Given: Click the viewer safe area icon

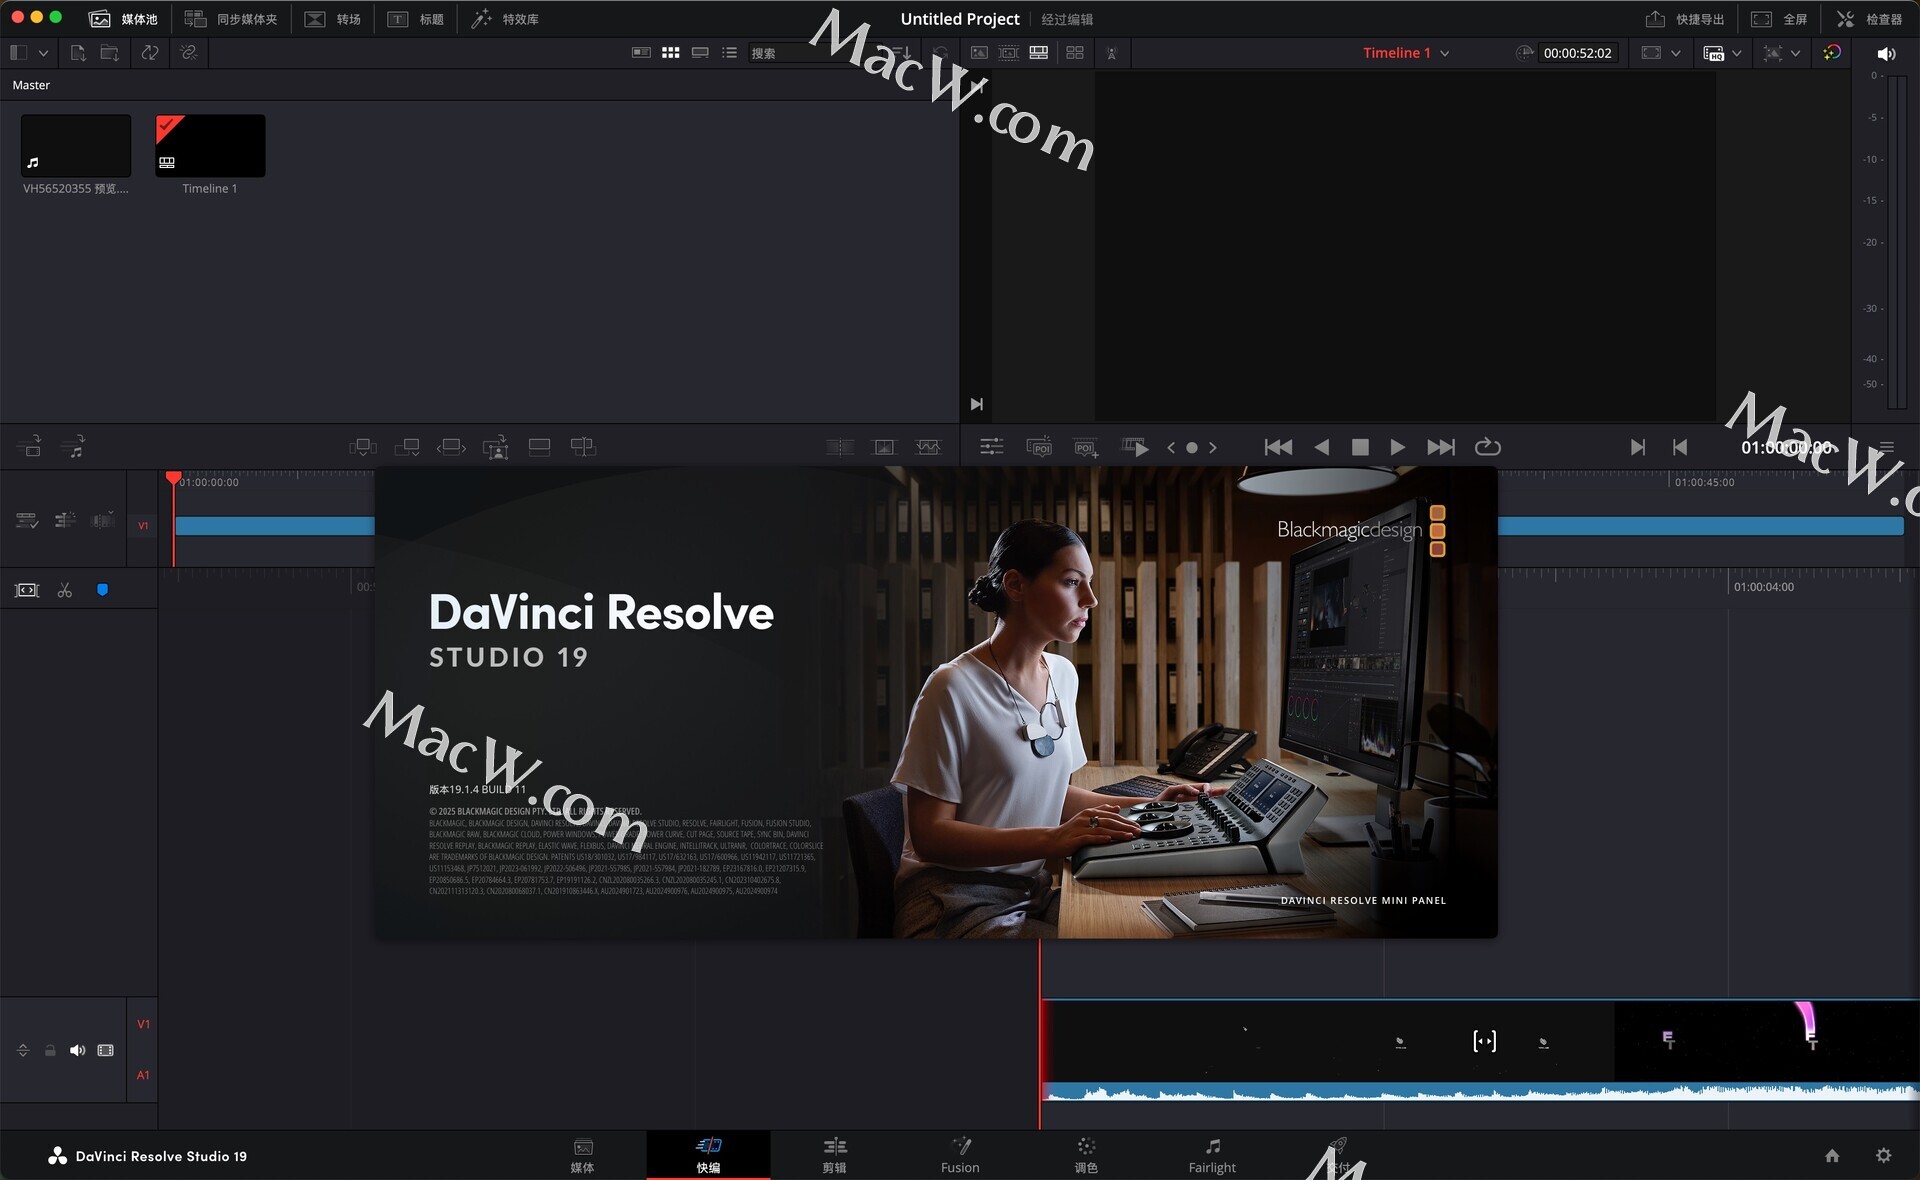Looking at the screenshot, I should [x=1651, y=52].
